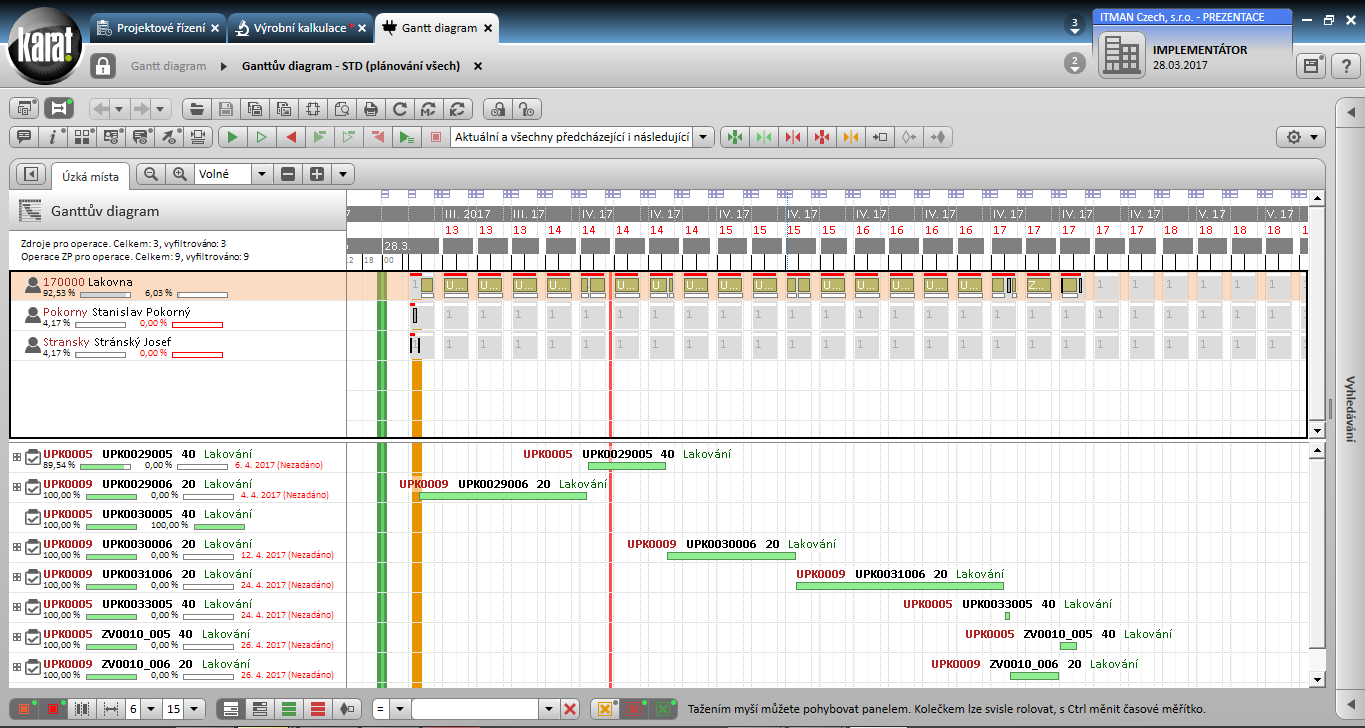Open the dropdown beside value 15
The width and height of the screenshot is (1365, 728).
(x=195, y=709)
